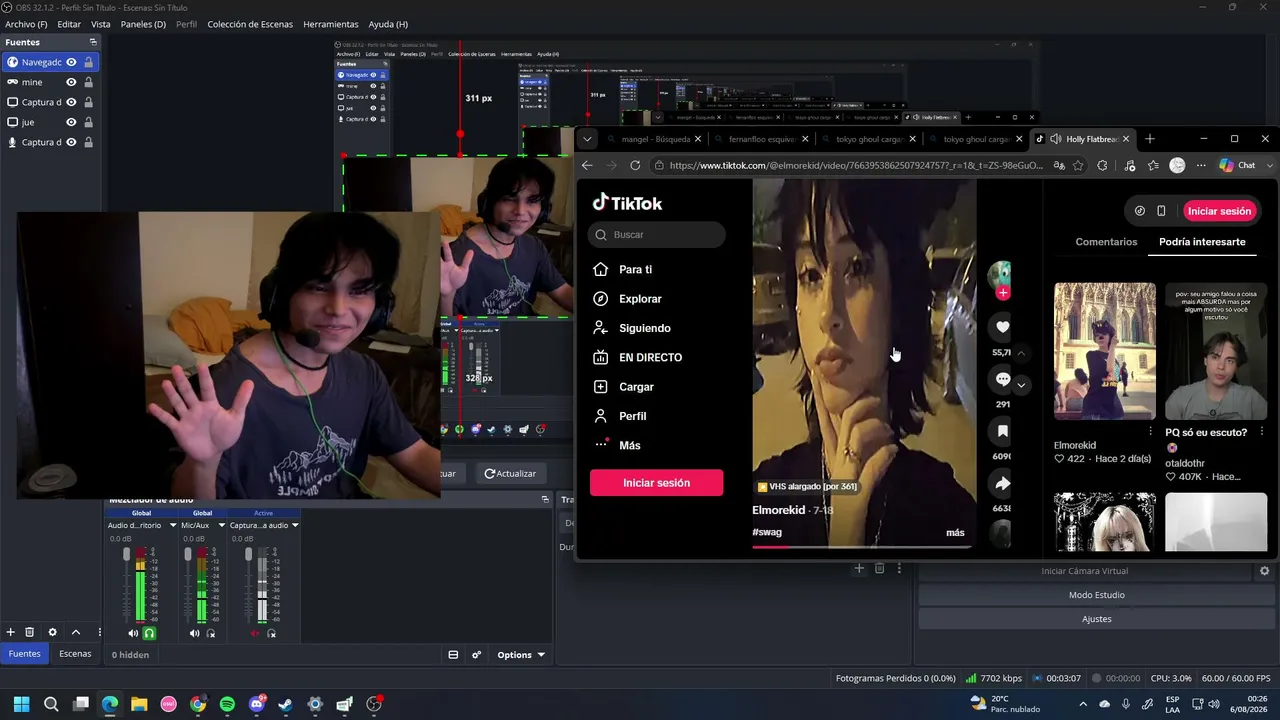The height and width of the screenshot is (720, 1280).
Task: Delete the selected source with trash icon
Action: point(30,632)
